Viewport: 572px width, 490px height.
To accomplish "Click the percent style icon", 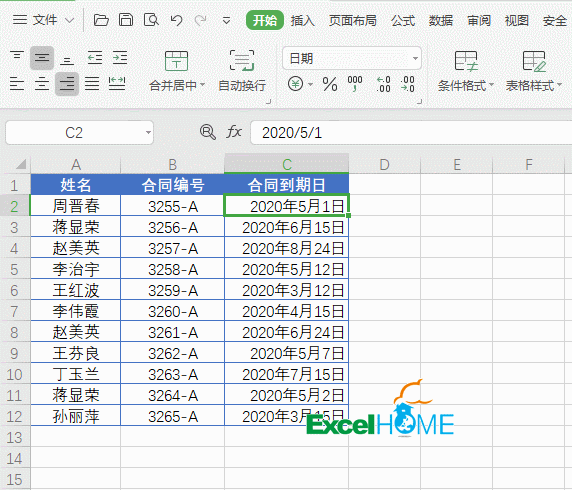I will tap(330, 85).
